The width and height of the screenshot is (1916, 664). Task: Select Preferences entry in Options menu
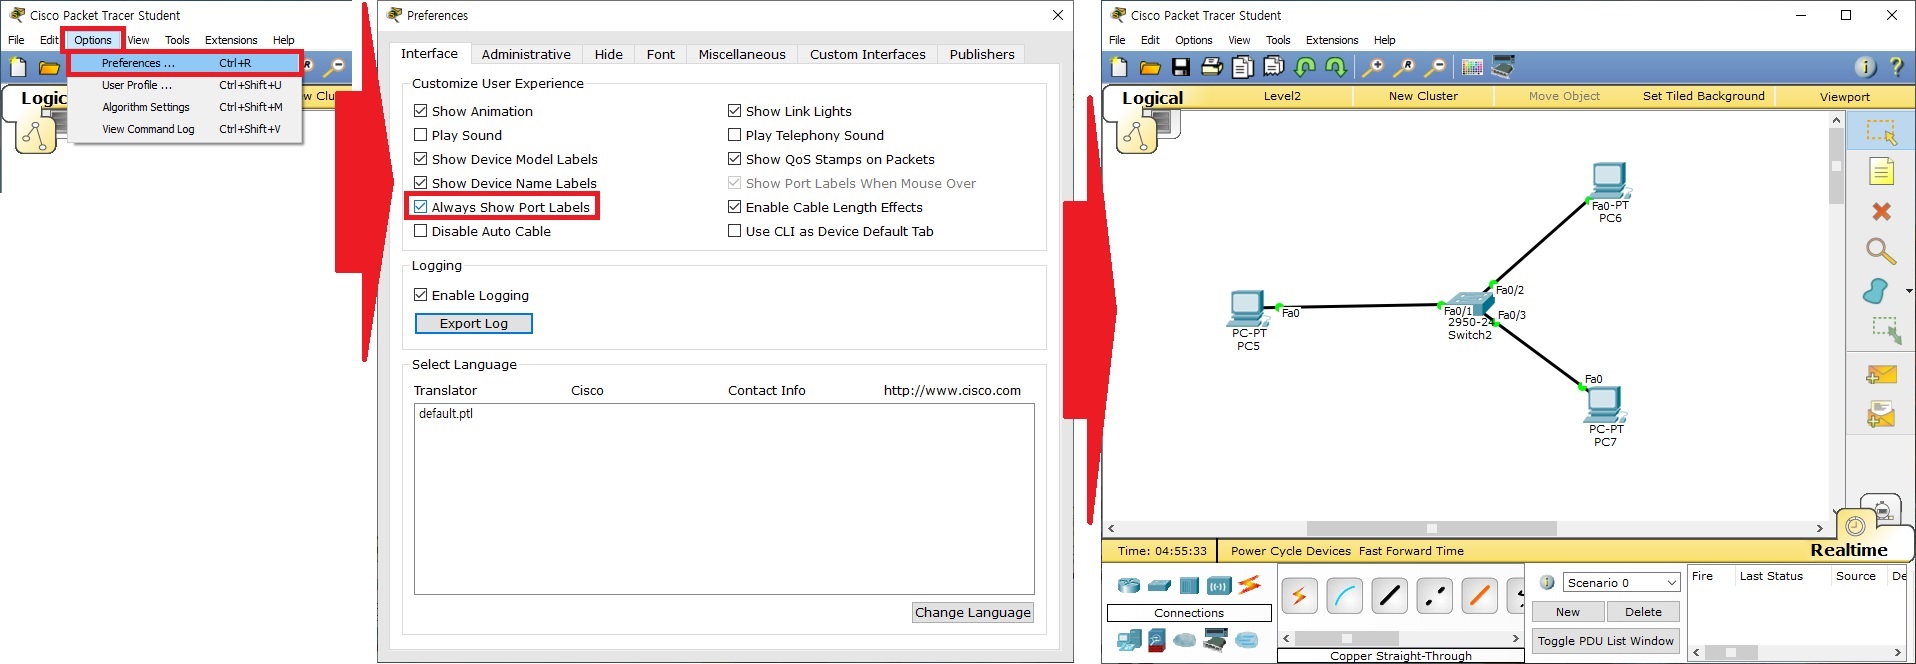(185, 63)
